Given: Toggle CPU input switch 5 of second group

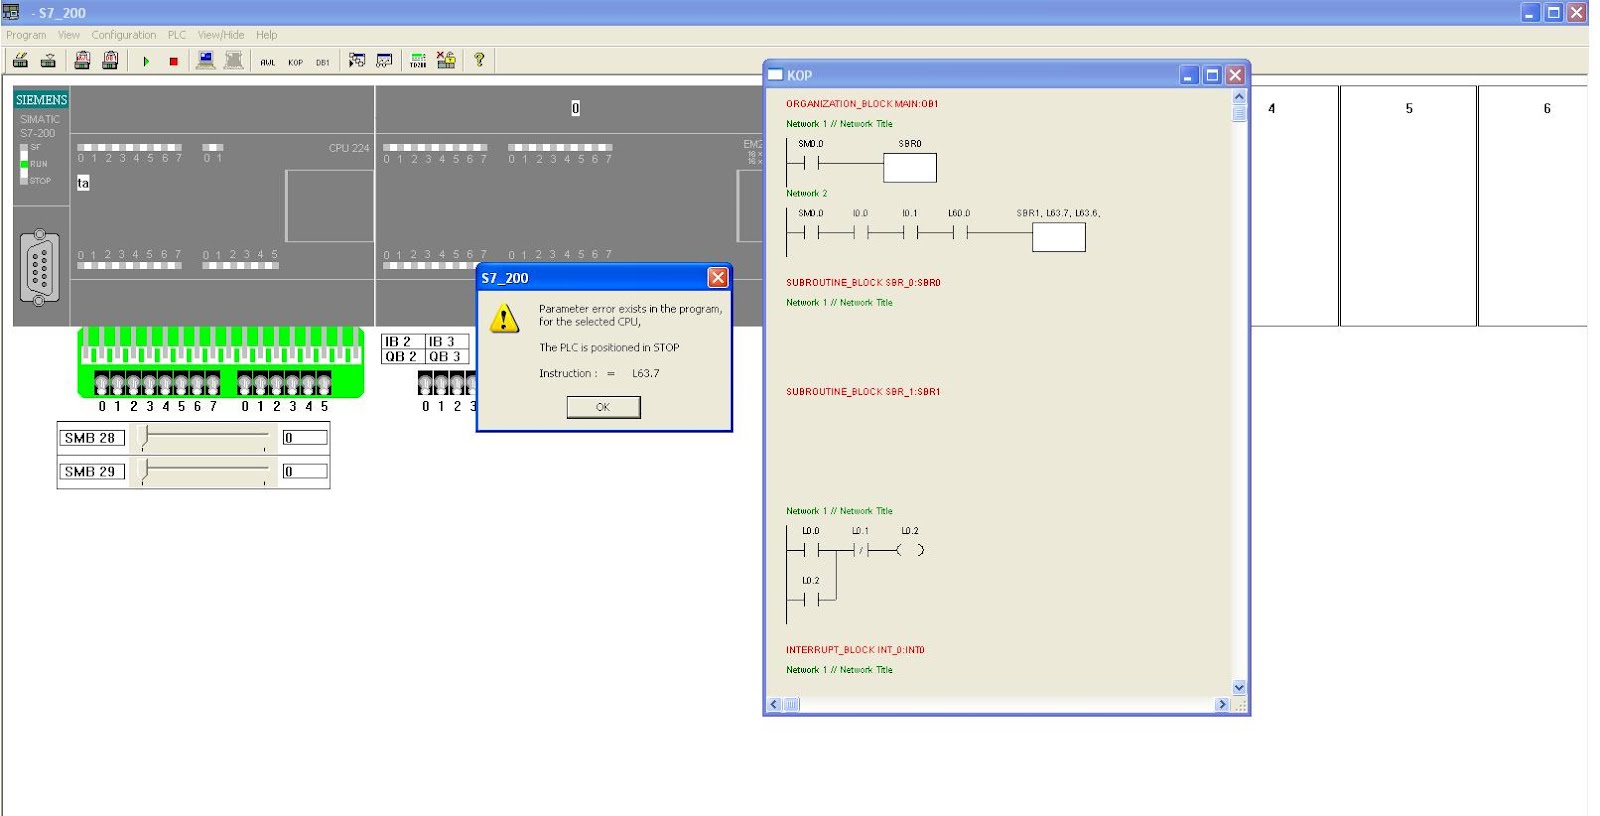Looking at the screenshot, I should 324,384.
